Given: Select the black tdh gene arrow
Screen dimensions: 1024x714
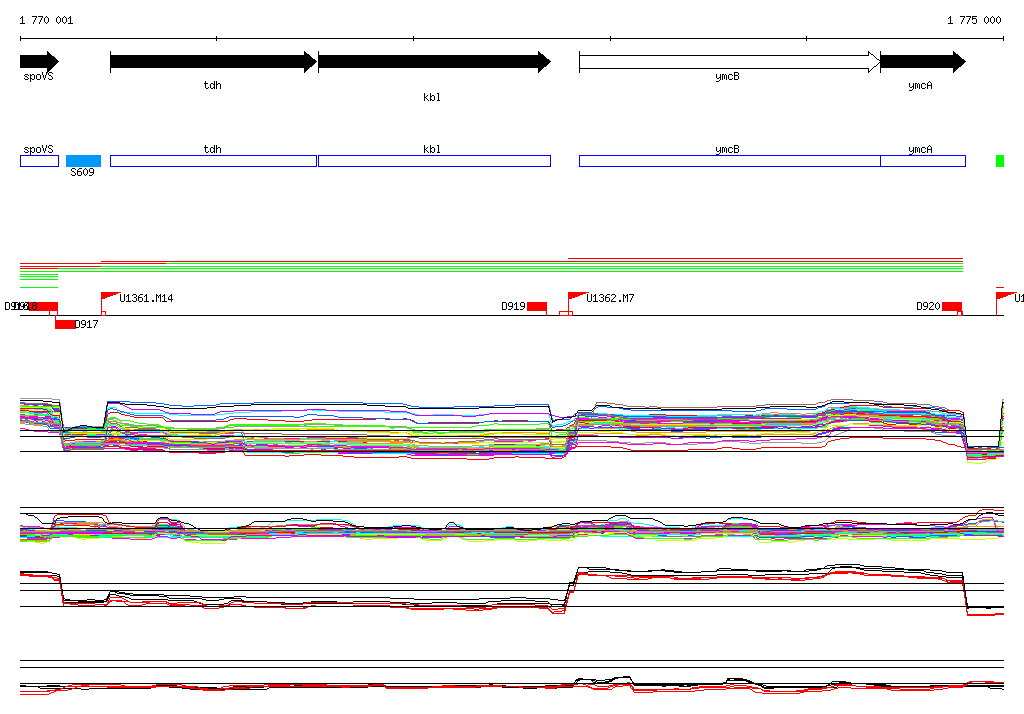Looking at the screenshot, I should point(214,61).
